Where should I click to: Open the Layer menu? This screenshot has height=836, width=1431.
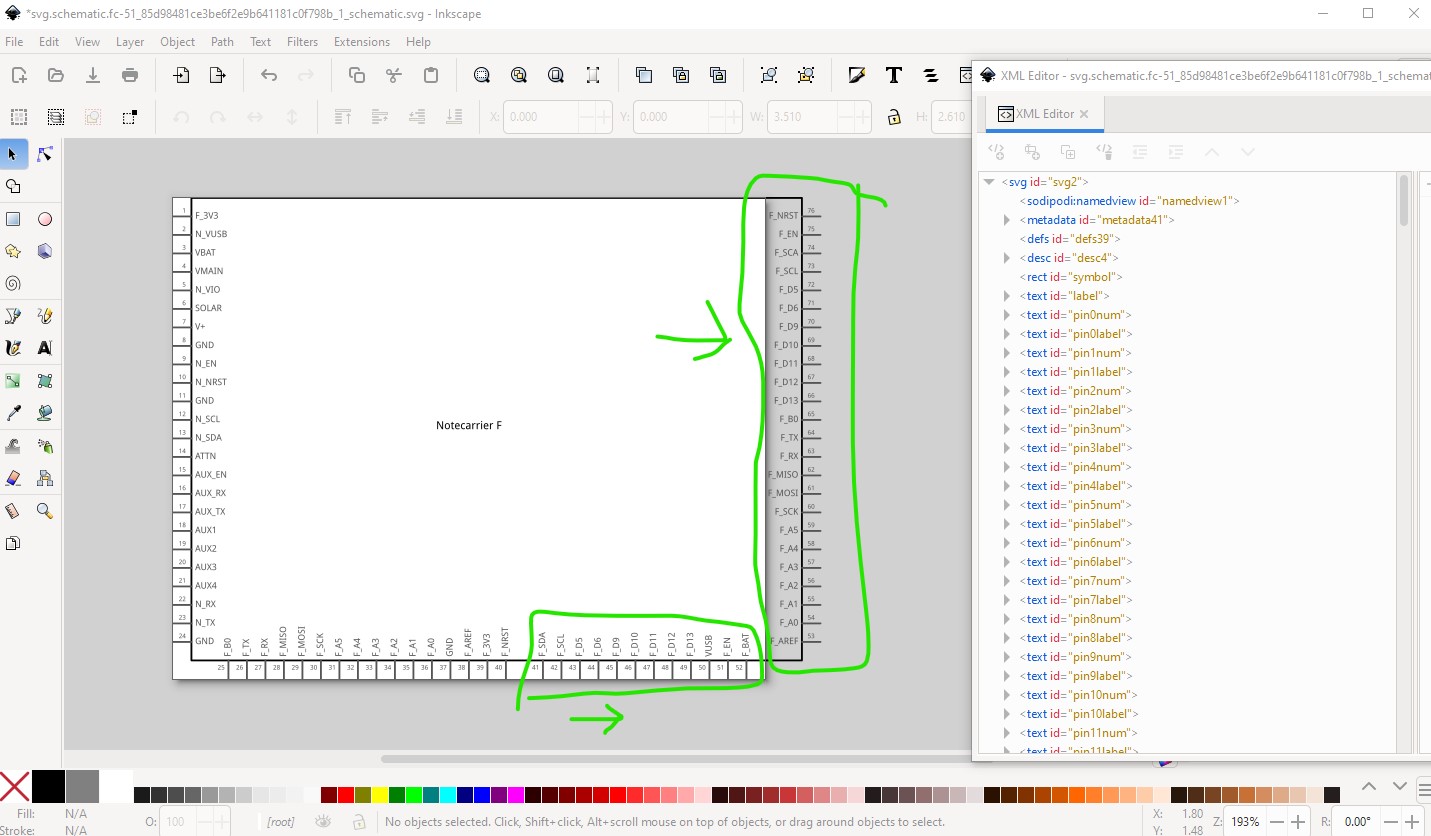point(130,42)
